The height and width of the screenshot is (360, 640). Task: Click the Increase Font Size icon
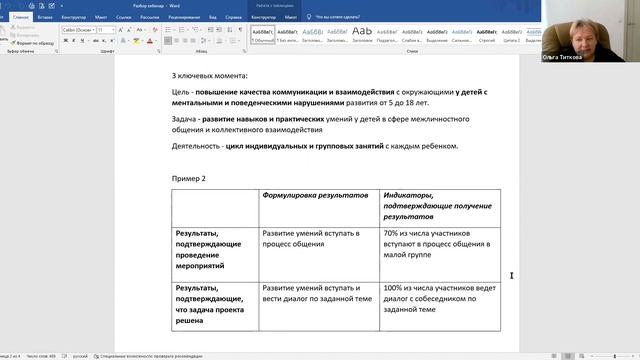121,30
